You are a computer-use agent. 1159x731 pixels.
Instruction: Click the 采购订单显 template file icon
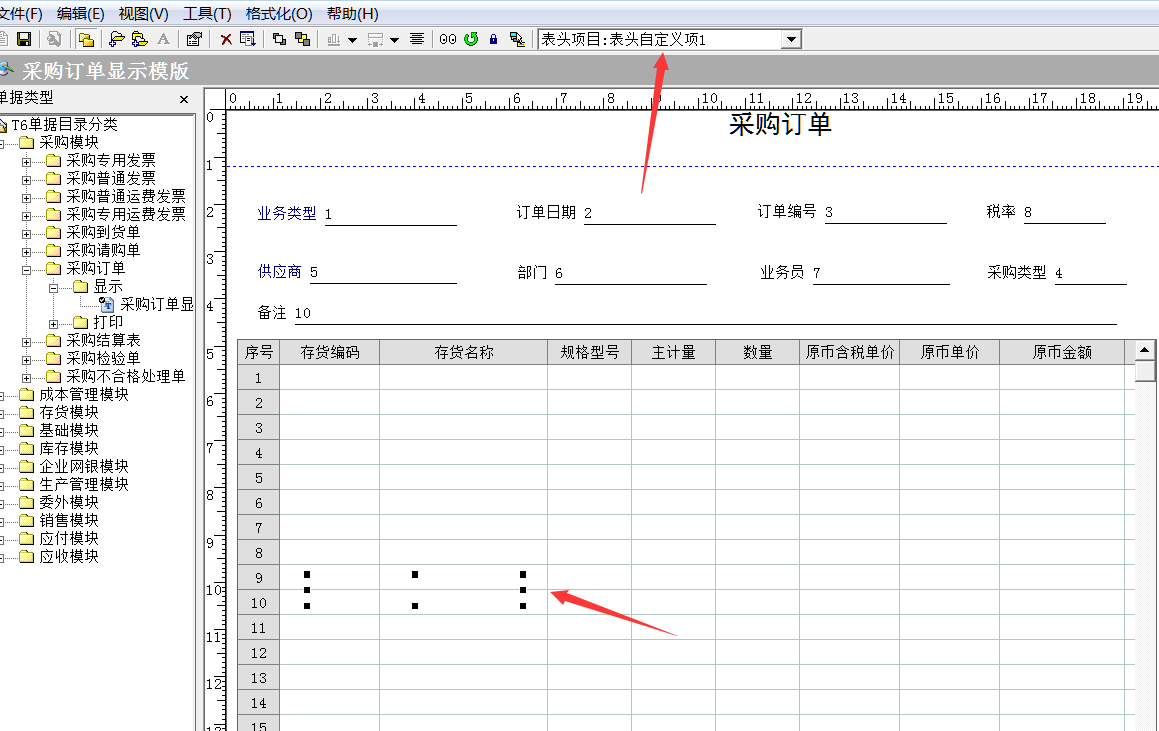(107, 304)
